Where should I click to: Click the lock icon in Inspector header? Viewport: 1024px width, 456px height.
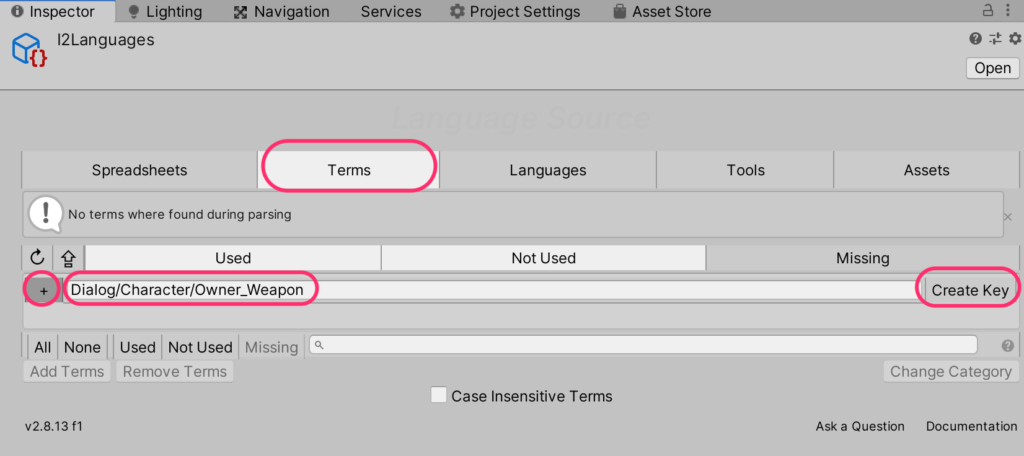[989, 11]
